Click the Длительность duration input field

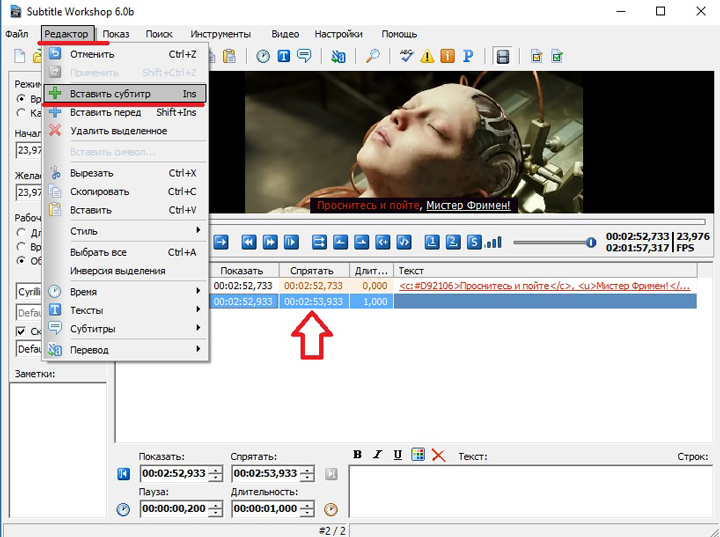click(x=264, y=508)
